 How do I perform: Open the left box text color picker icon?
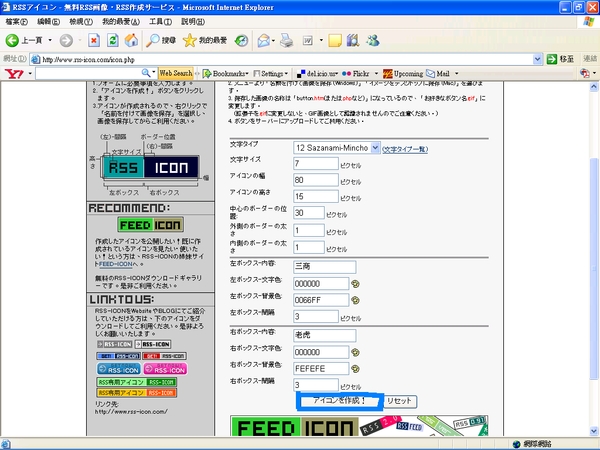355,284
